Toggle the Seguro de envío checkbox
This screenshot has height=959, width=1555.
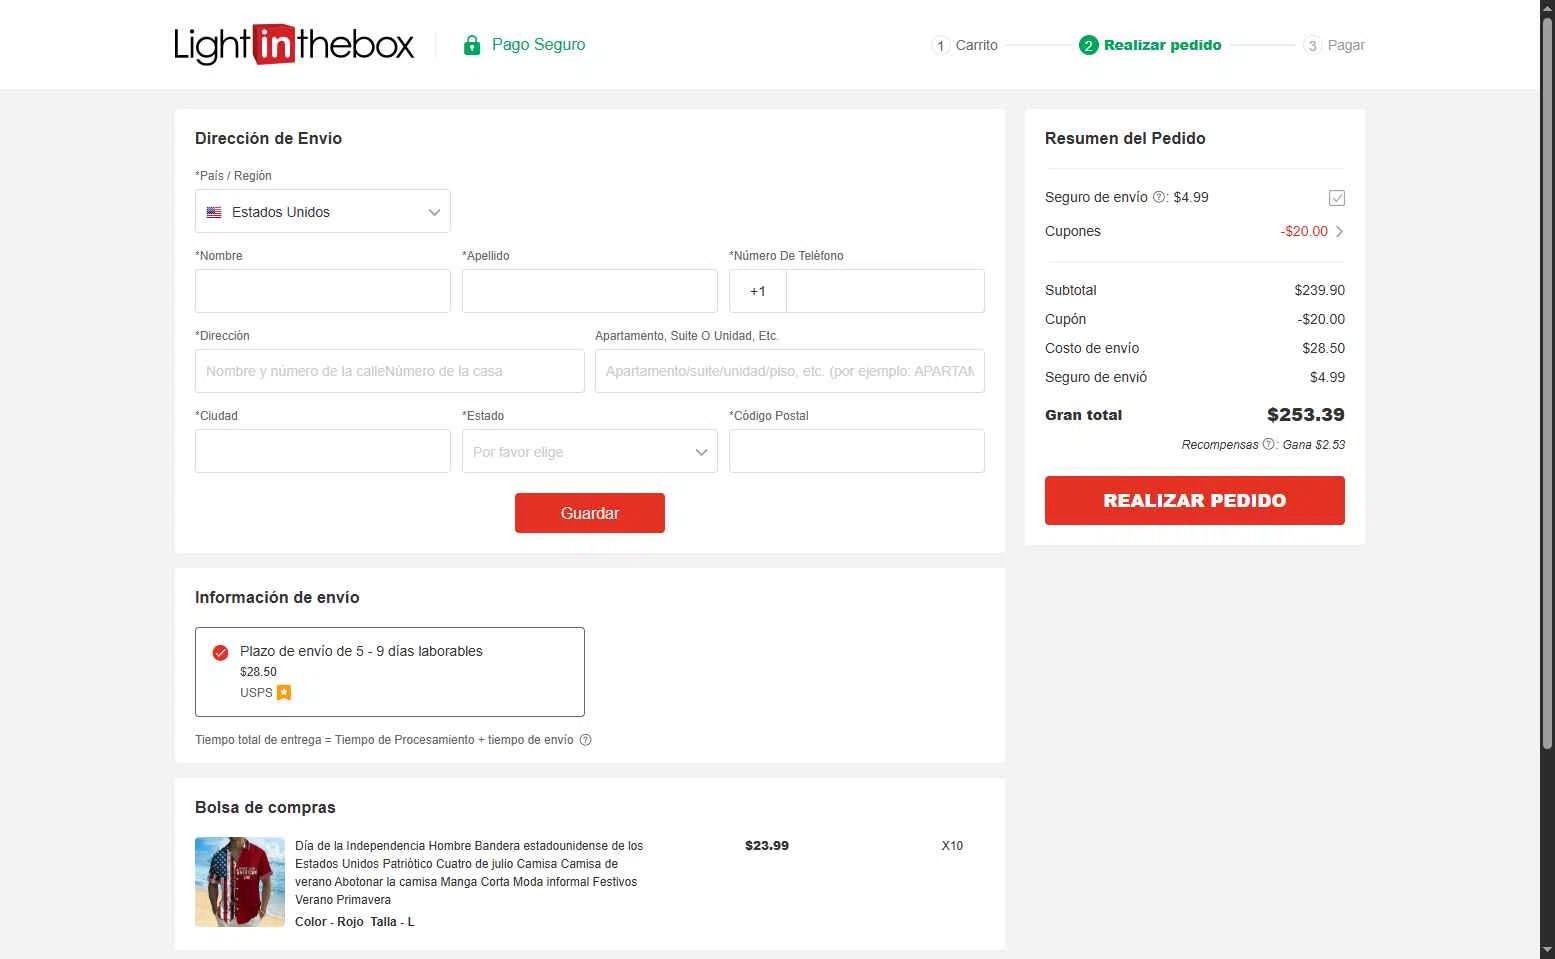[1336, 198]
